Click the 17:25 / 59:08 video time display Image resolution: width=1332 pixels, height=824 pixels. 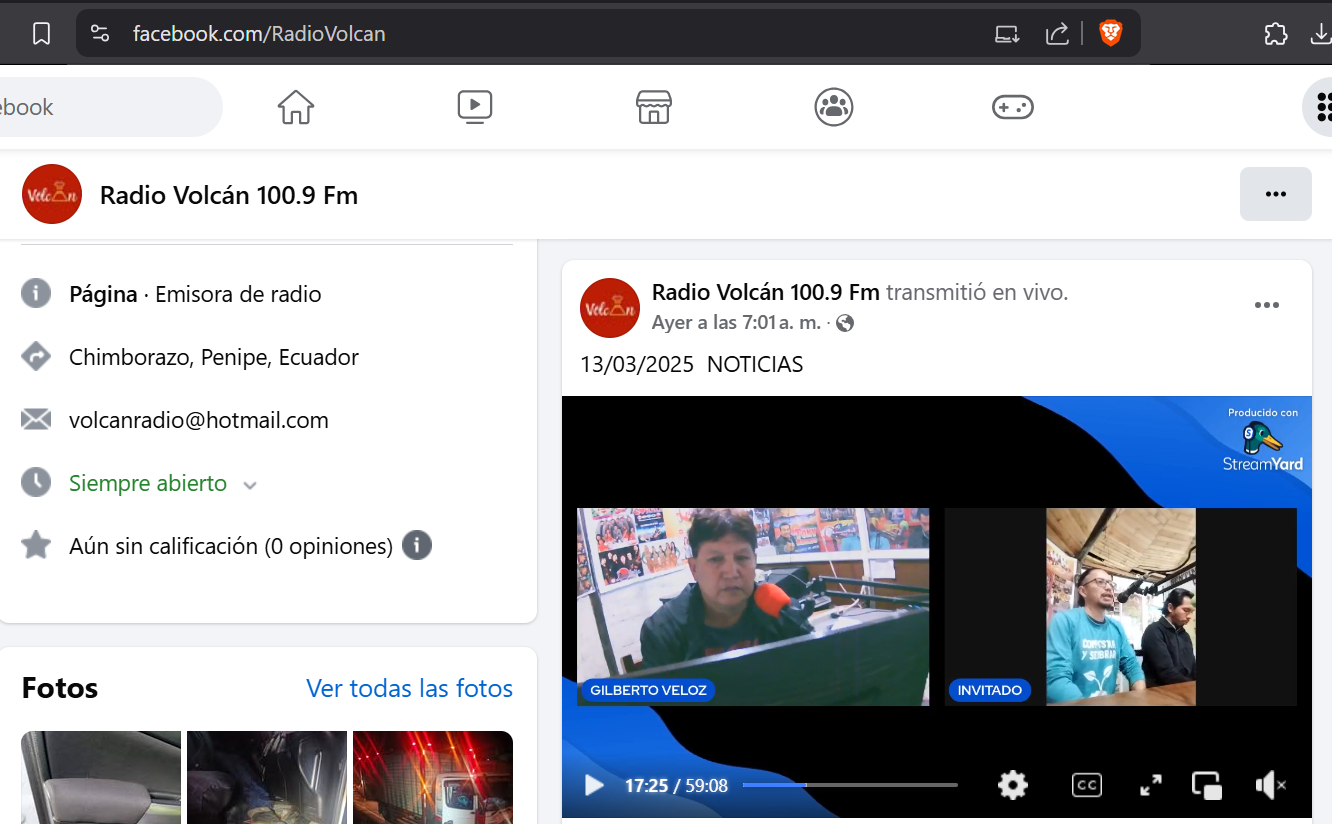pos(677,786)
